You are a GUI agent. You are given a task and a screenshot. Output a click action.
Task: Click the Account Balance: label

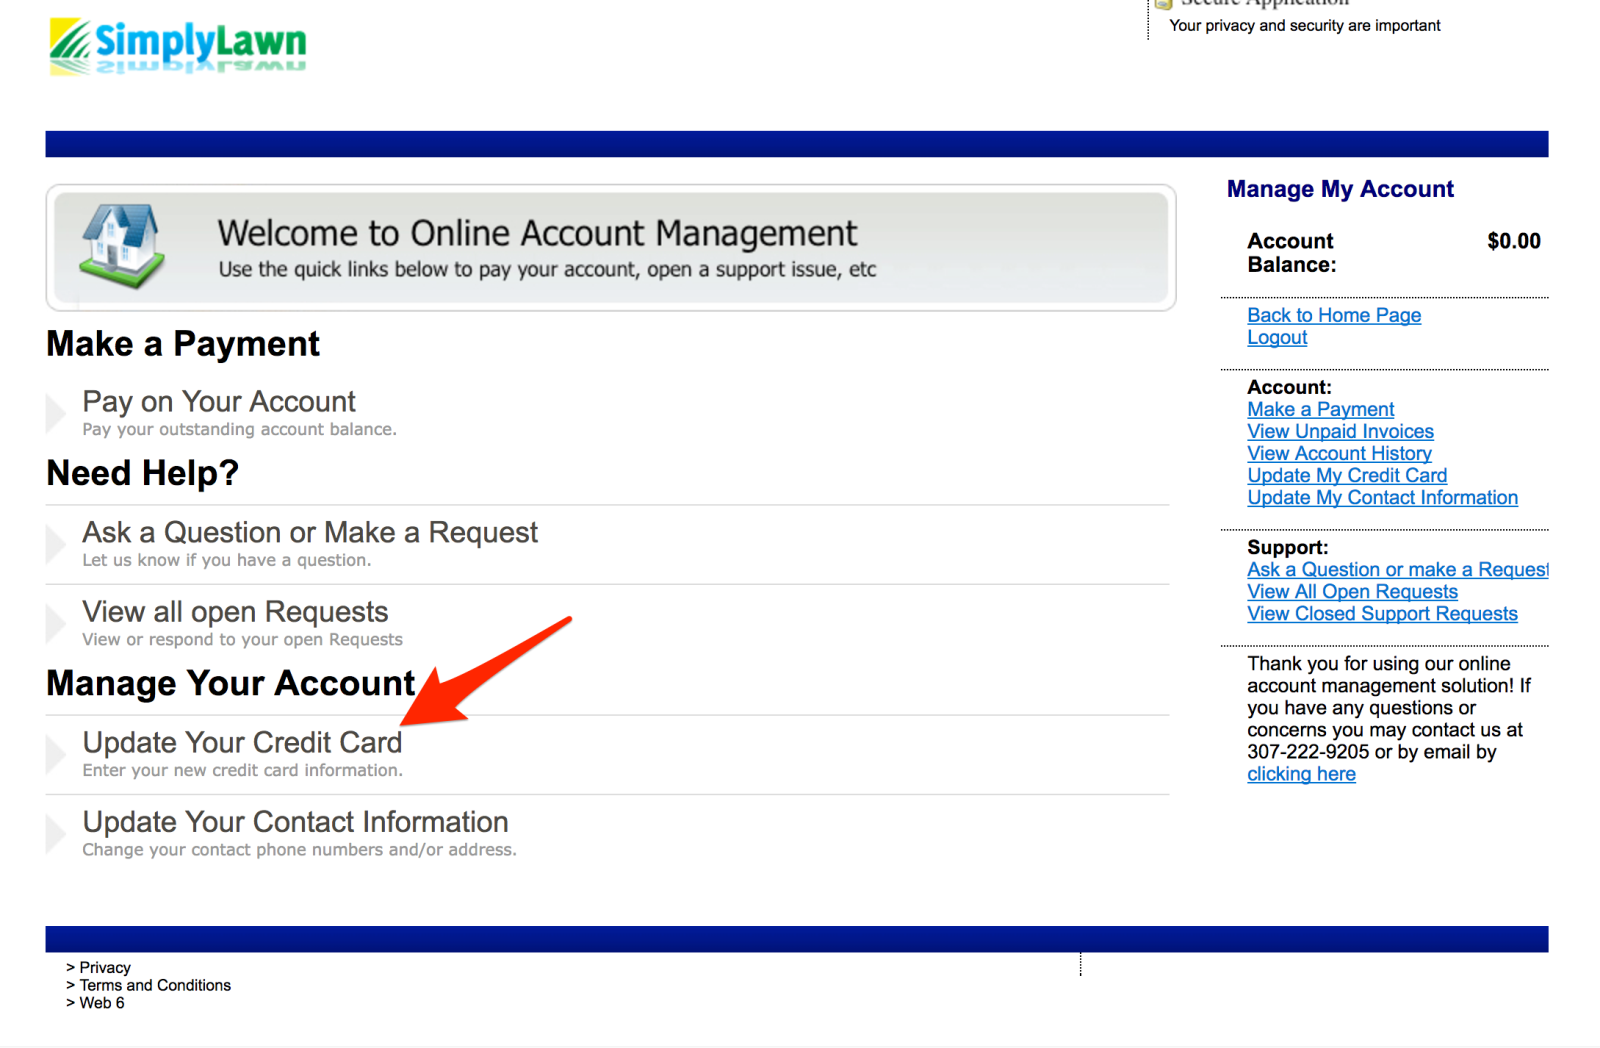tap(1291, 253)
